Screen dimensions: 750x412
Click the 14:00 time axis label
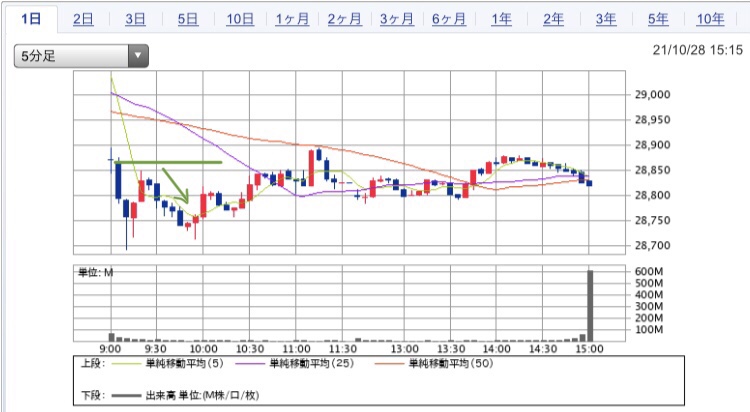click(x=496, y=349)
